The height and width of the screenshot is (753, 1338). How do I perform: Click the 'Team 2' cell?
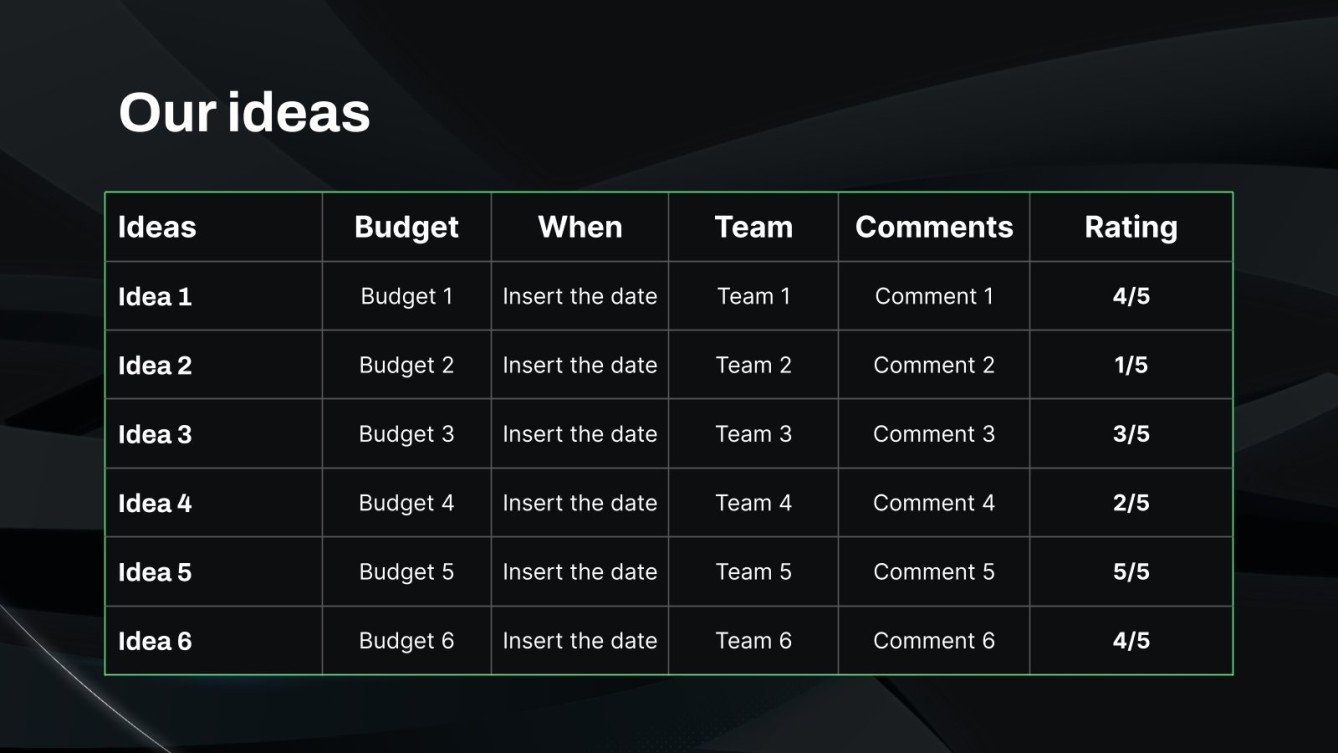tap(753, 365)
